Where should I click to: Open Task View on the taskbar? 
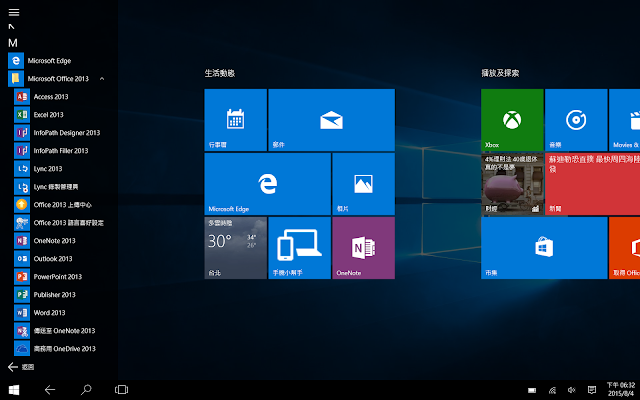click(121, 390)
